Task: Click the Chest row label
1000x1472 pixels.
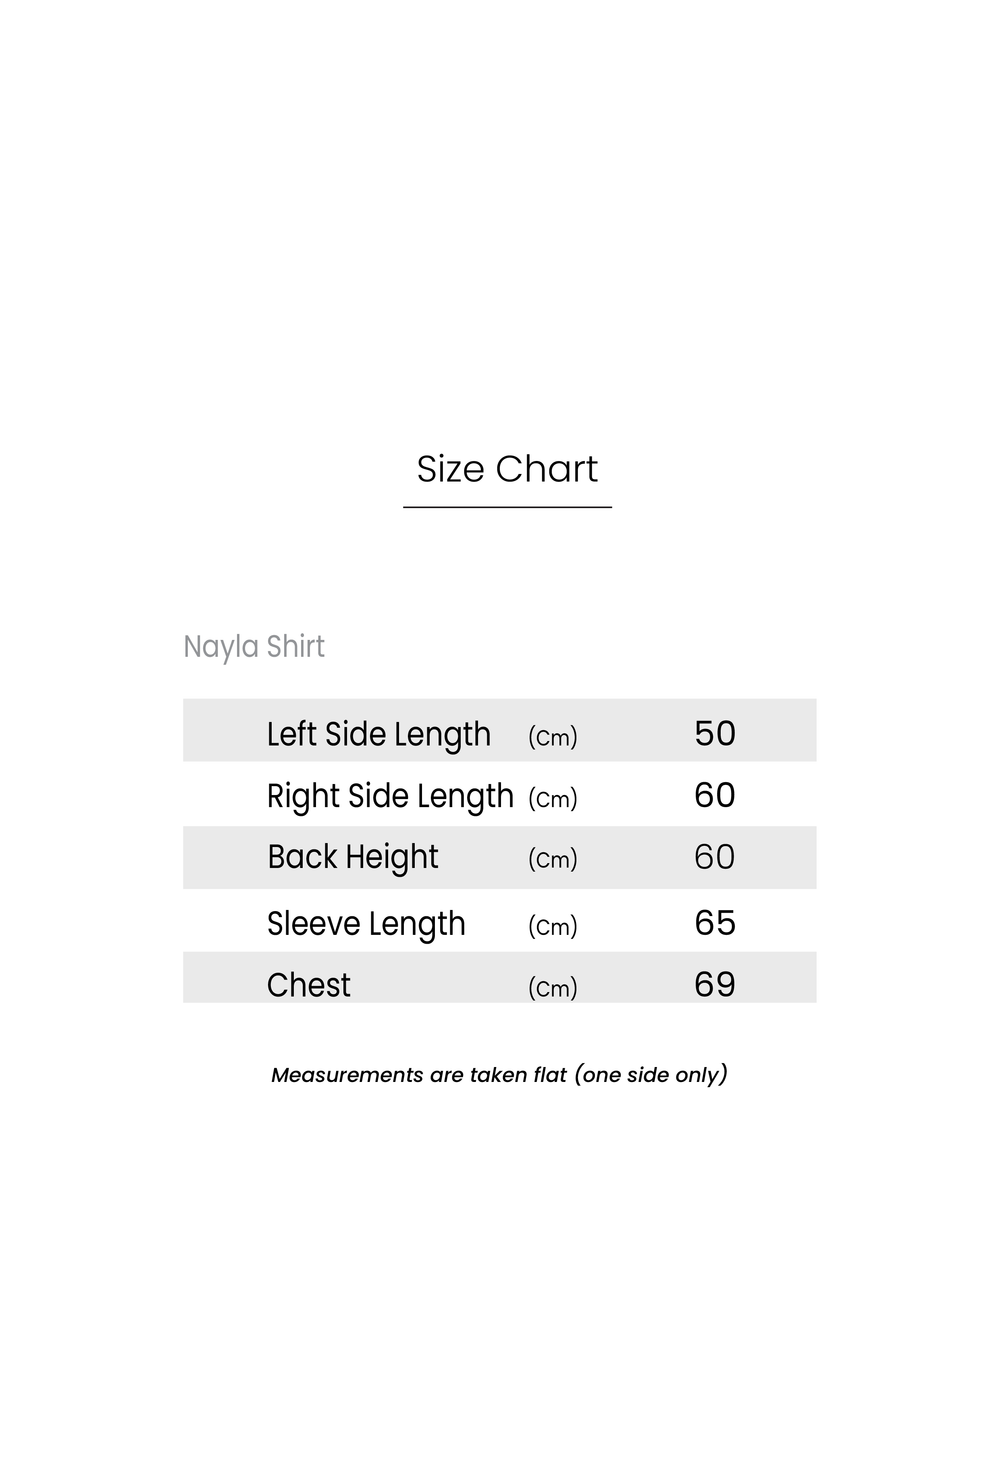Action: pyautogui.click(x=308, y=985)
